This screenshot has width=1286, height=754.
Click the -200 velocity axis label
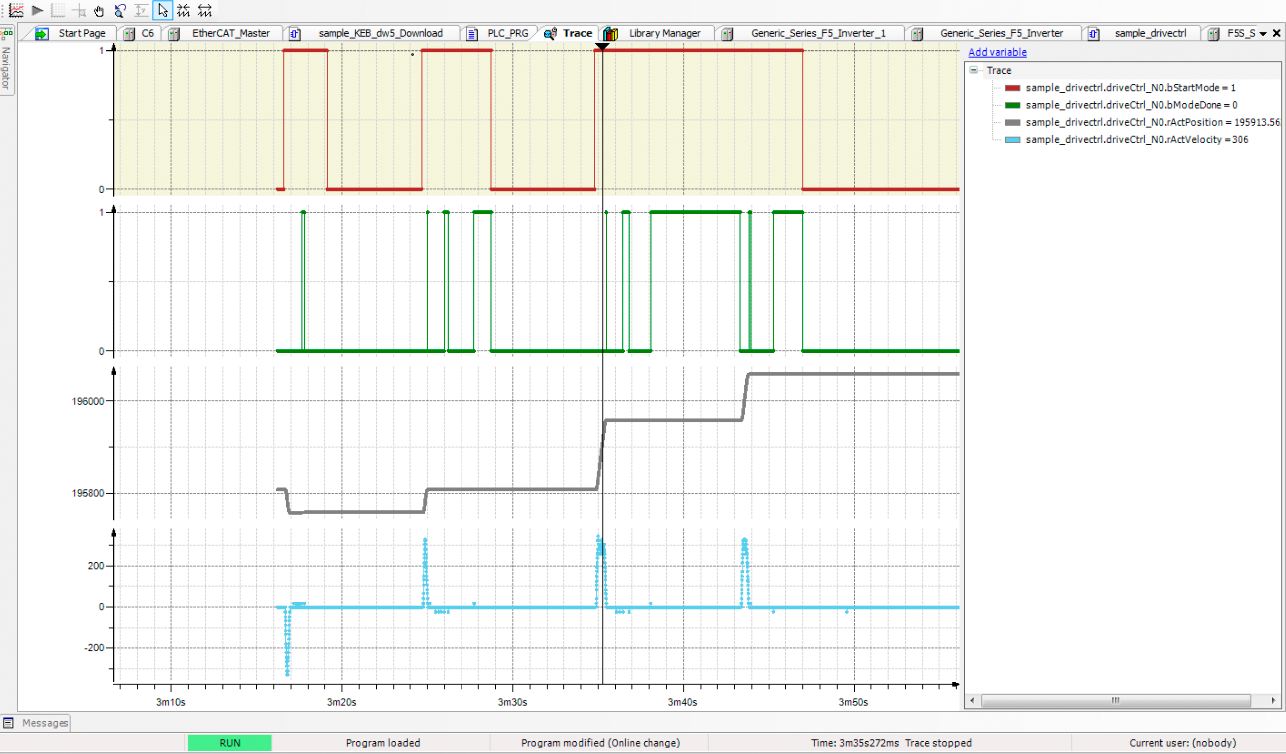[93, 647]
